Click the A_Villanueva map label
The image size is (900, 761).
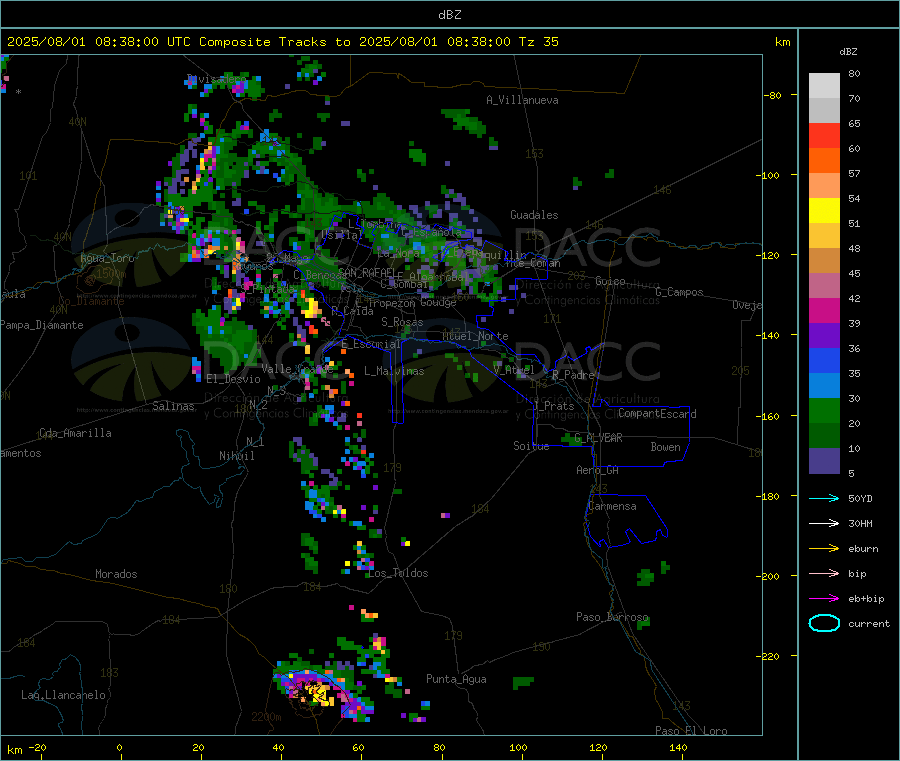[522, 100]
